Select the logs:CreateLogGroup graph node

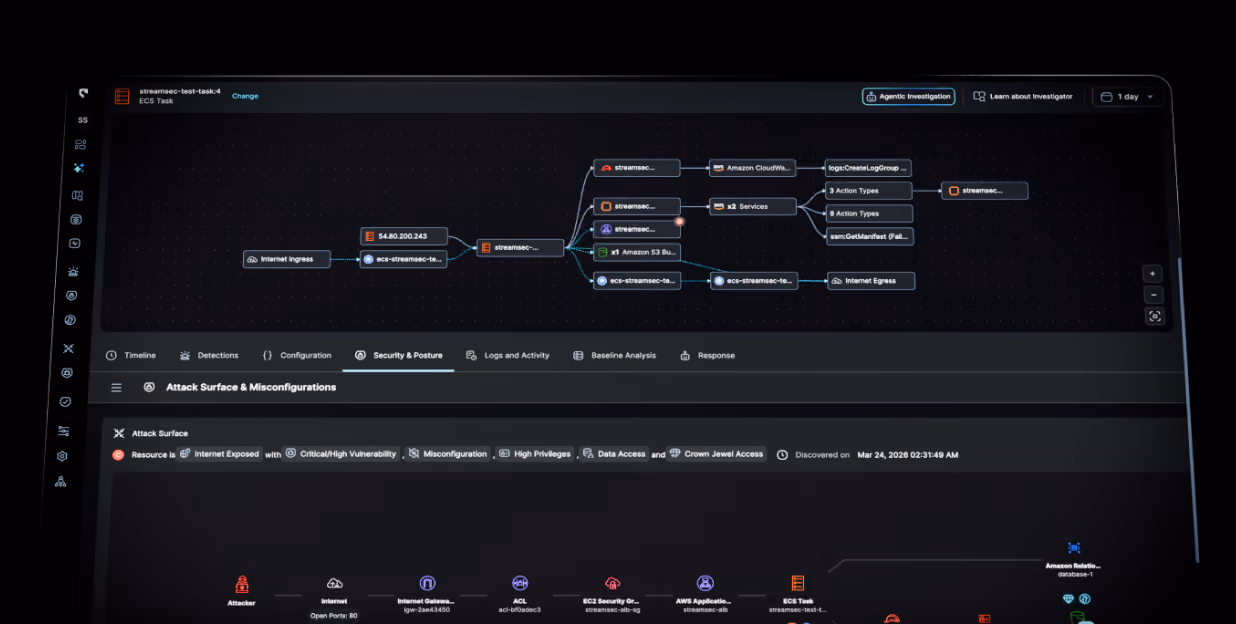[869, 168]
